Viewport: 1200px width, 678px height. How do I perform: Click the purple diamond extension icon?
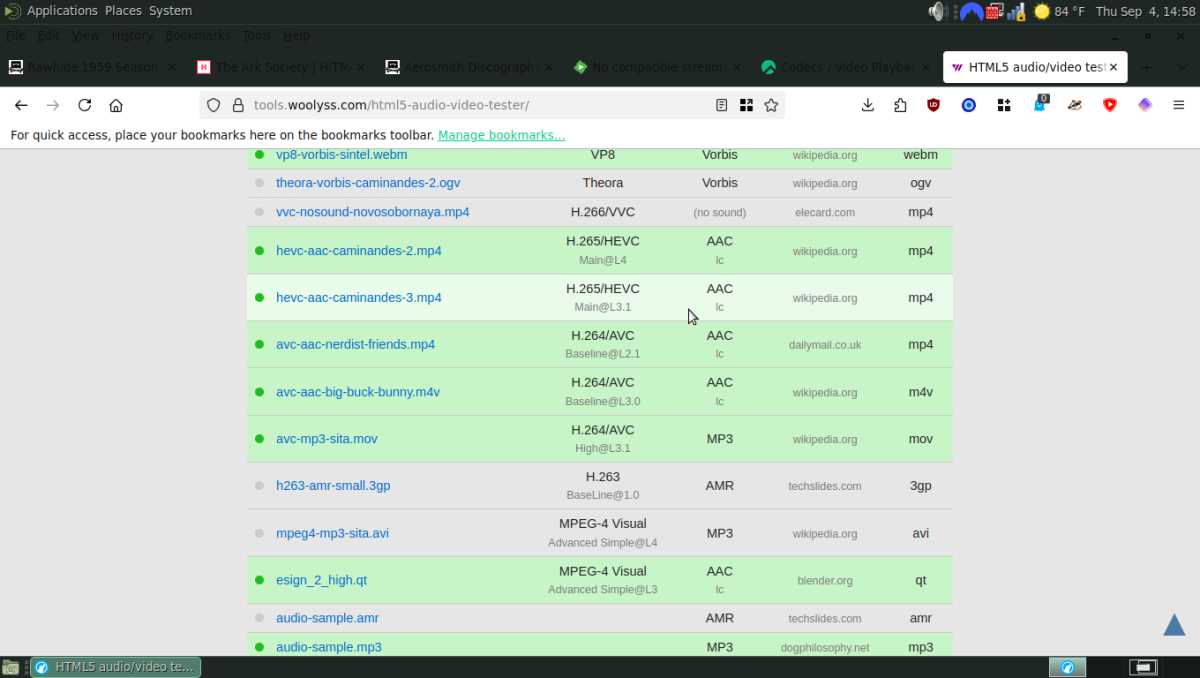(1145, 104)
